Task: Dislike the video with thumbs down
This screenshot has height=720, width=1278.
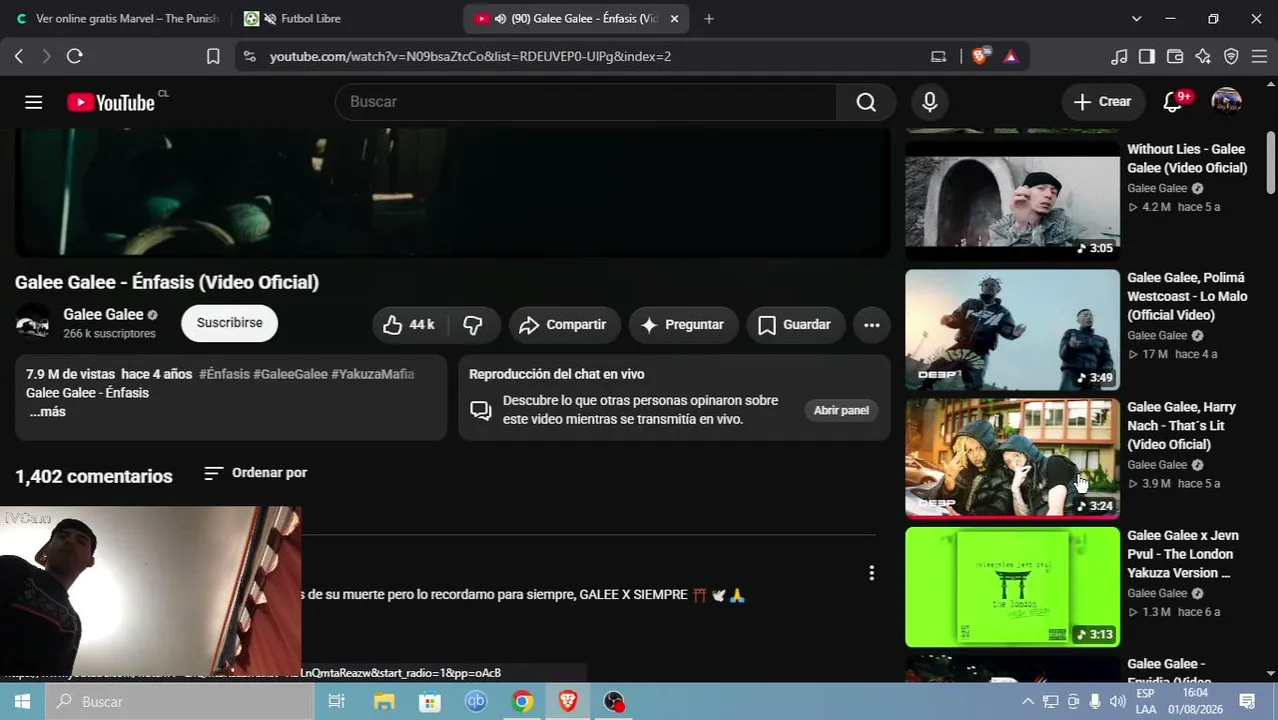Action: click(x=473, y=325)
